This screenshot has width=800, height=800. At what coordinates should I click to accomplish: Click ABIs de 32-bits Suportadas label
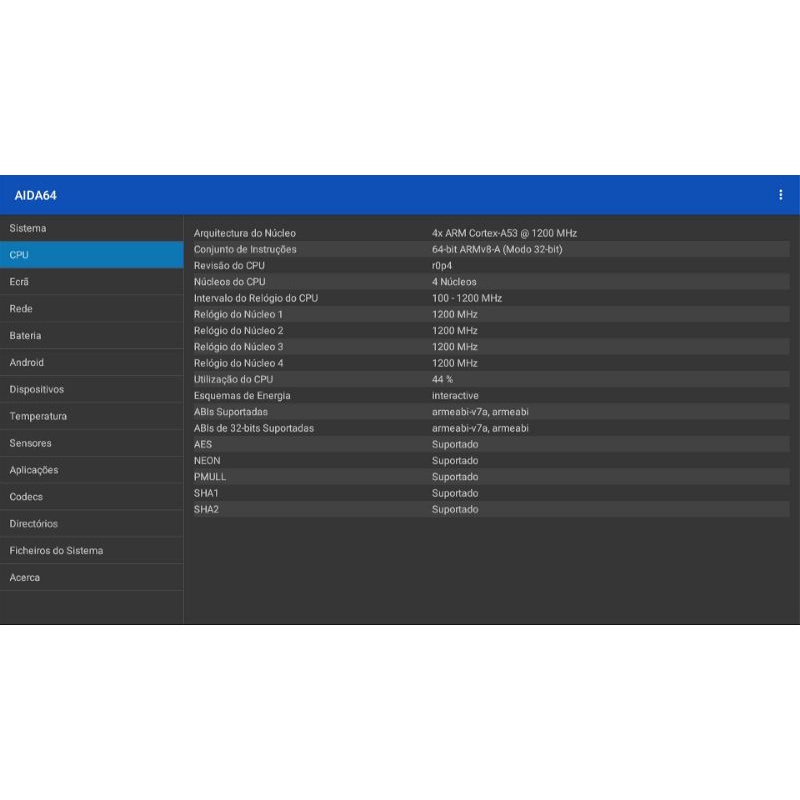[254, 428]
